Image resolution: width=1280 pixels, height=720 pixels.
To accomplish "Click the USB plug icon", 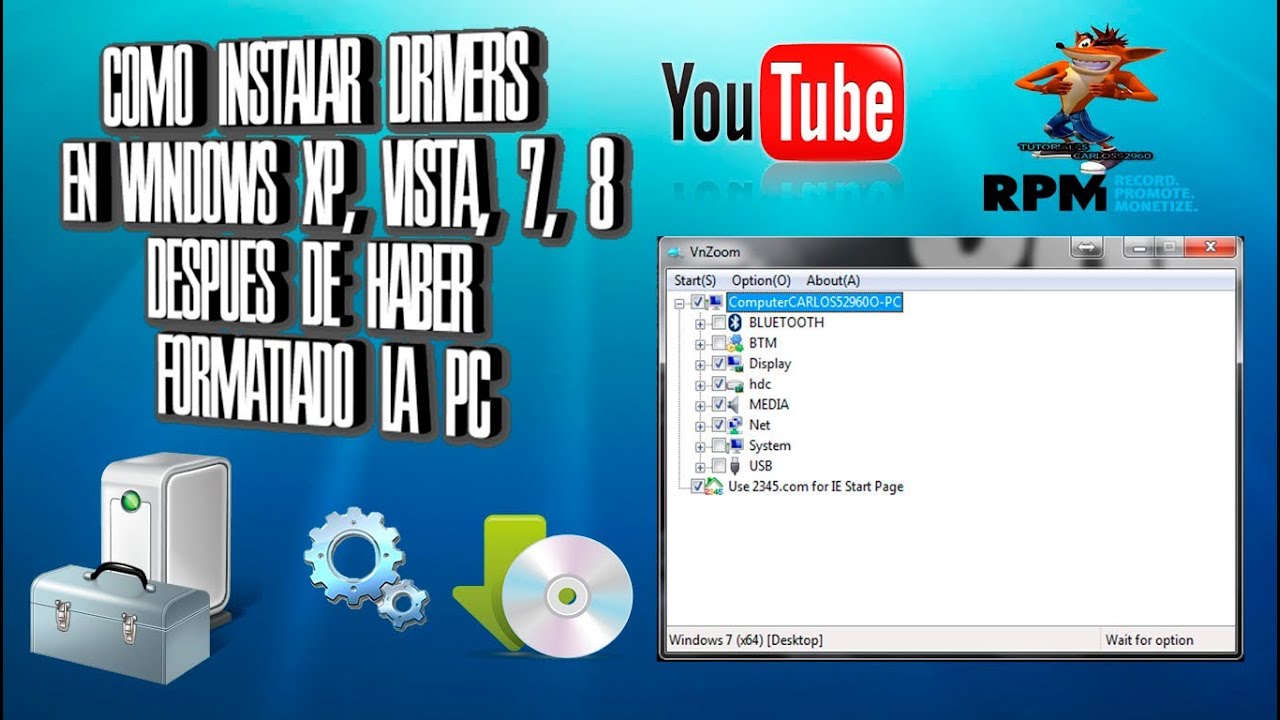I will point(735,466).
